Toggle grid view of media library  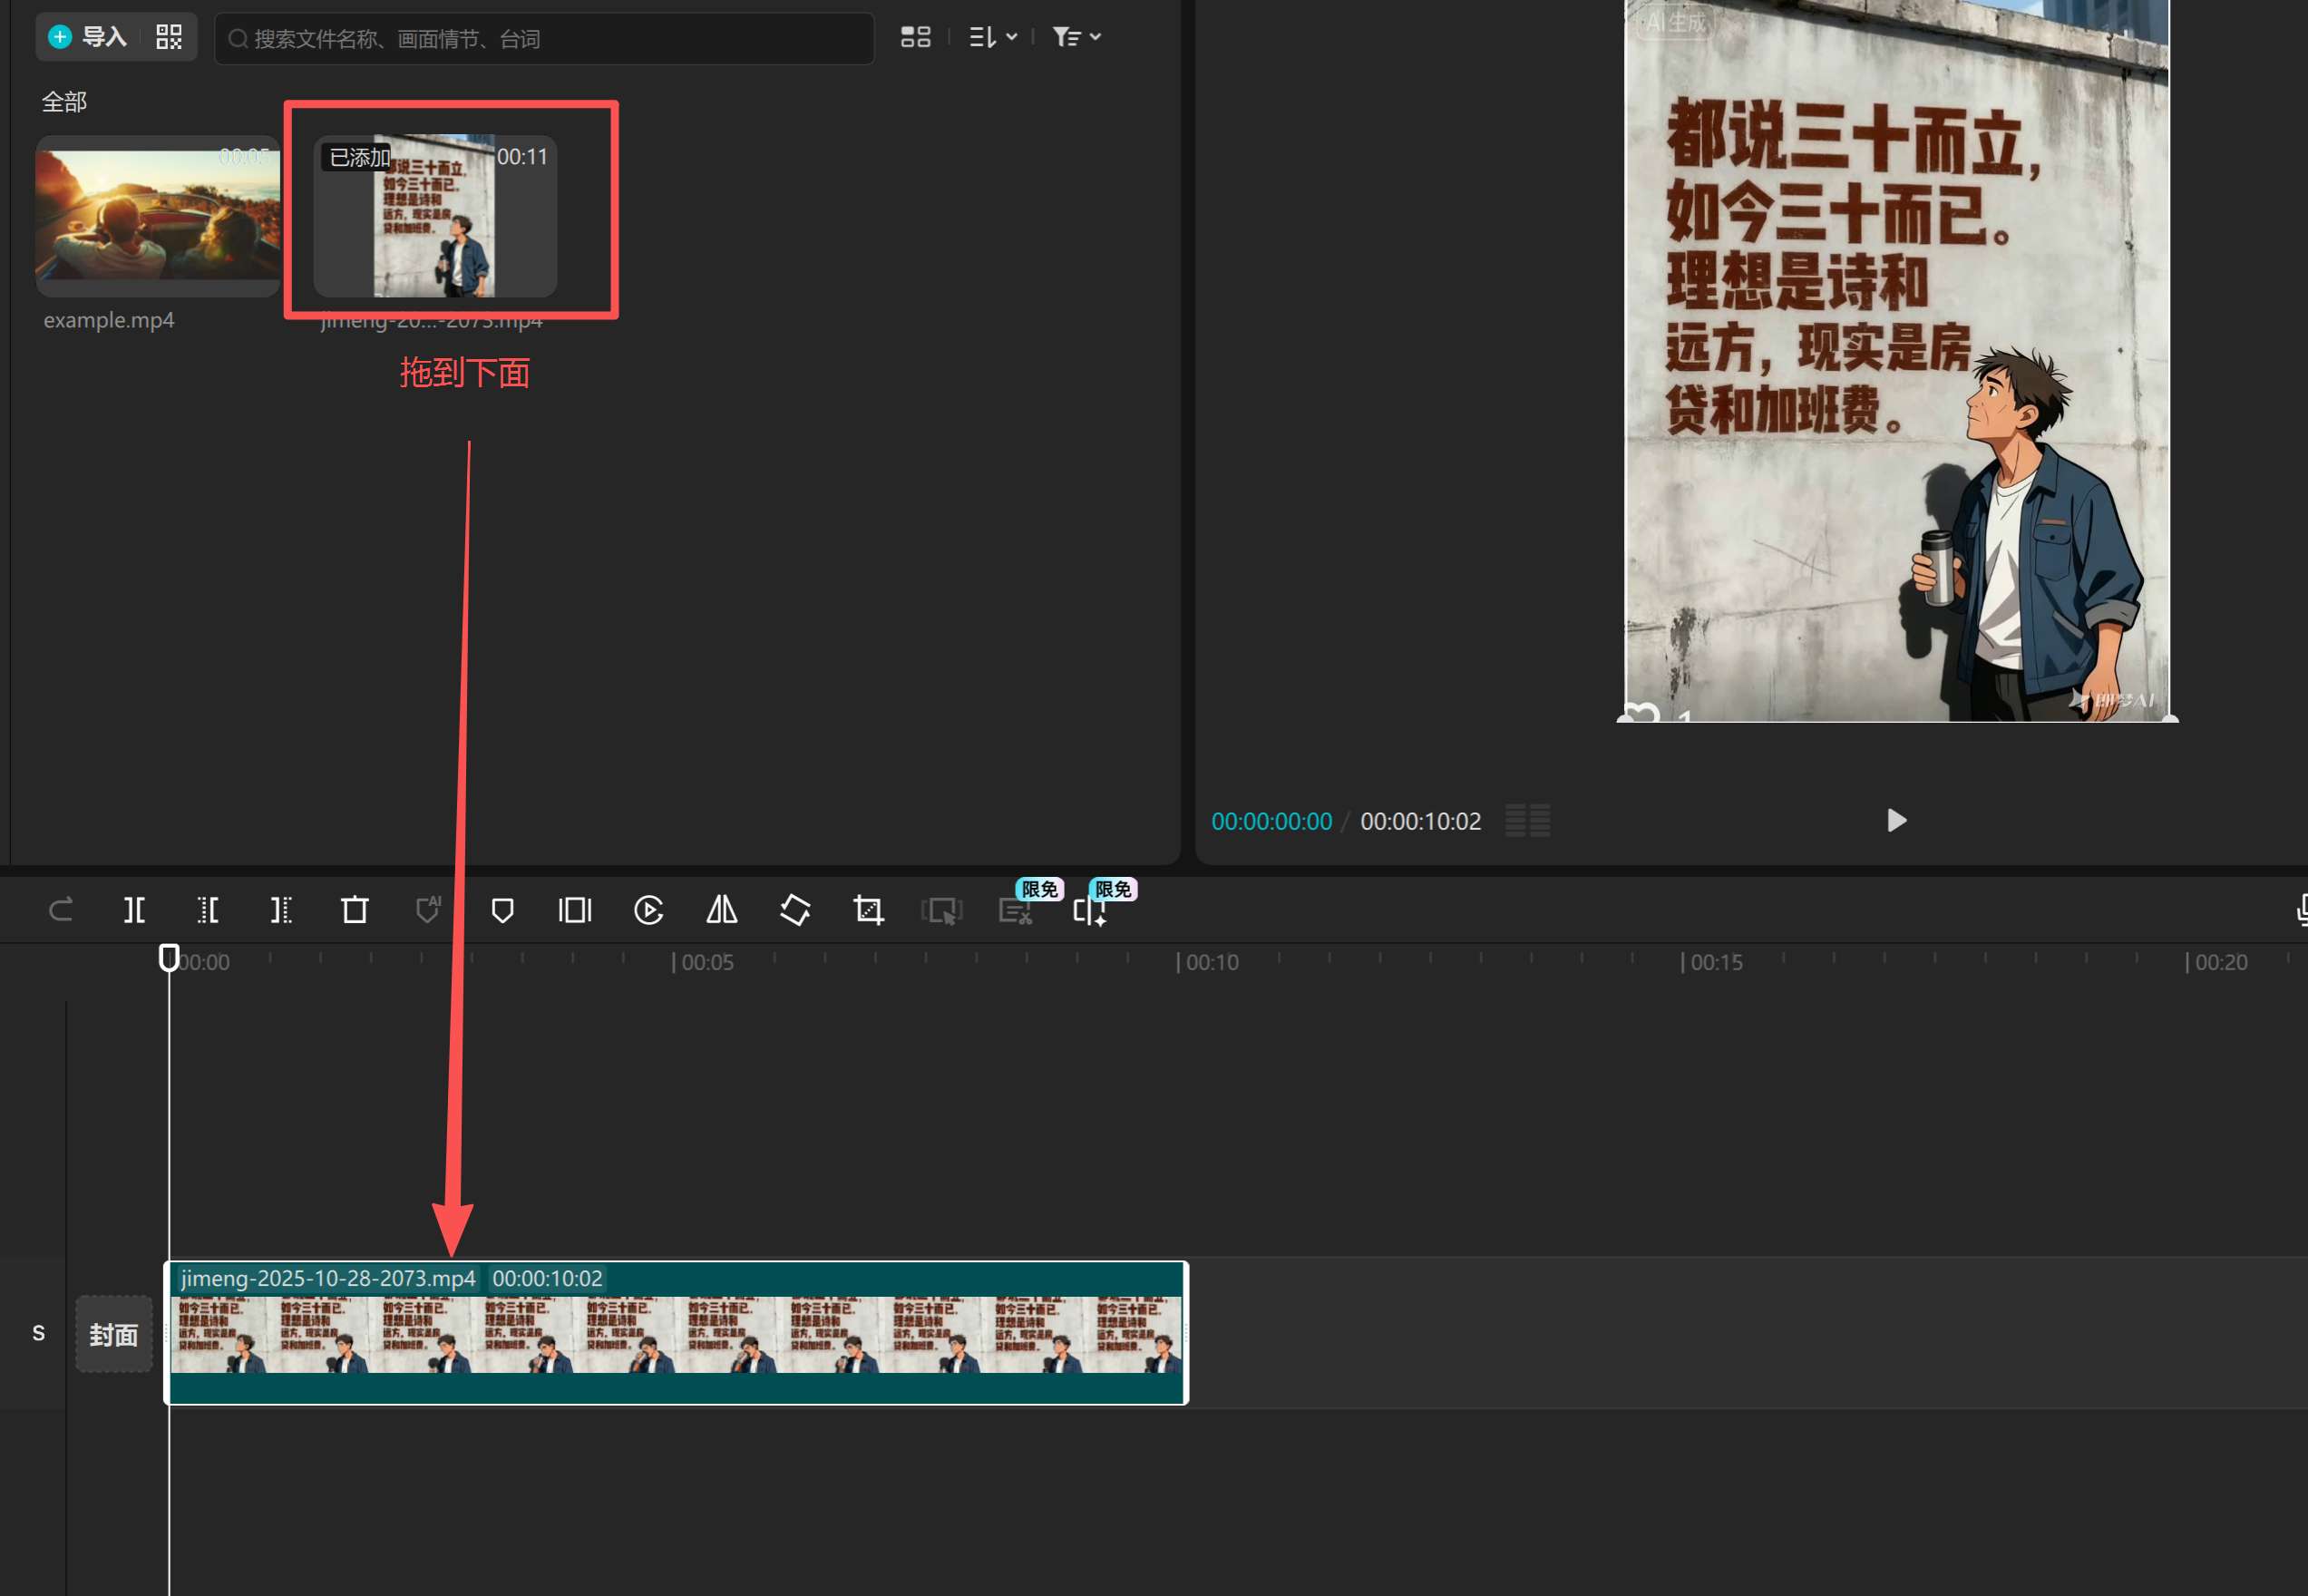[x=915, y=37]
